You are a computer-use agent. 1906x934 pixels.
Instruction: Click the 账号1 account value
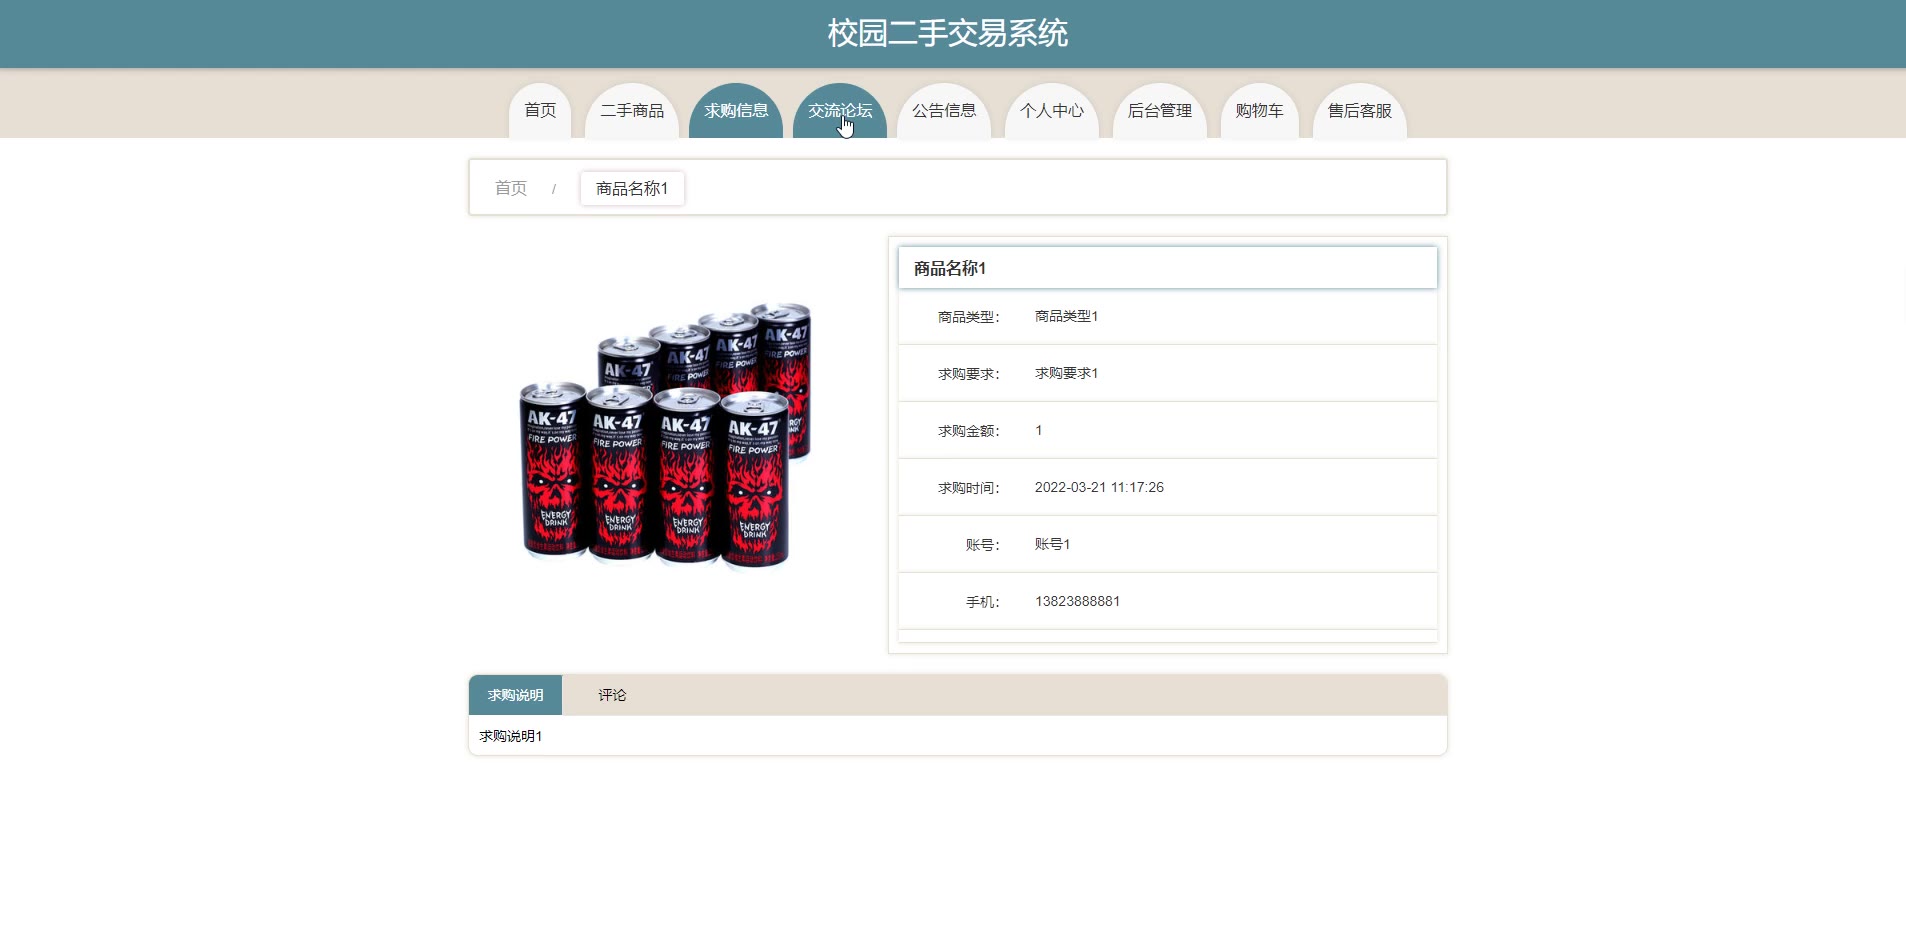(x=1052, y=544)
